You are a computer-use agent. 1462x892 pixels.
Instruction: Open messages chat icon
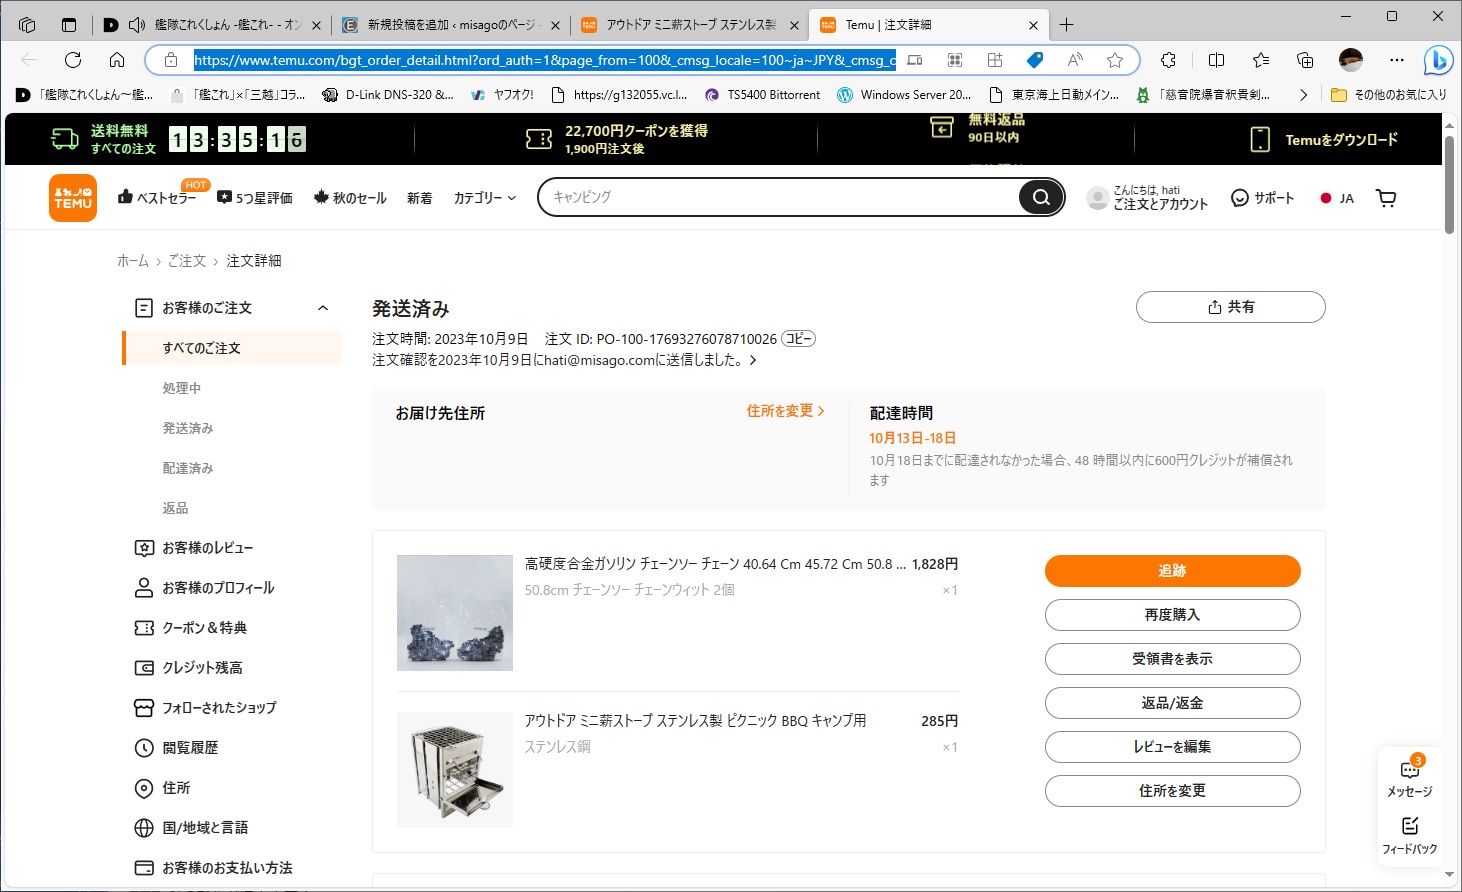(x=1410, y=770)
